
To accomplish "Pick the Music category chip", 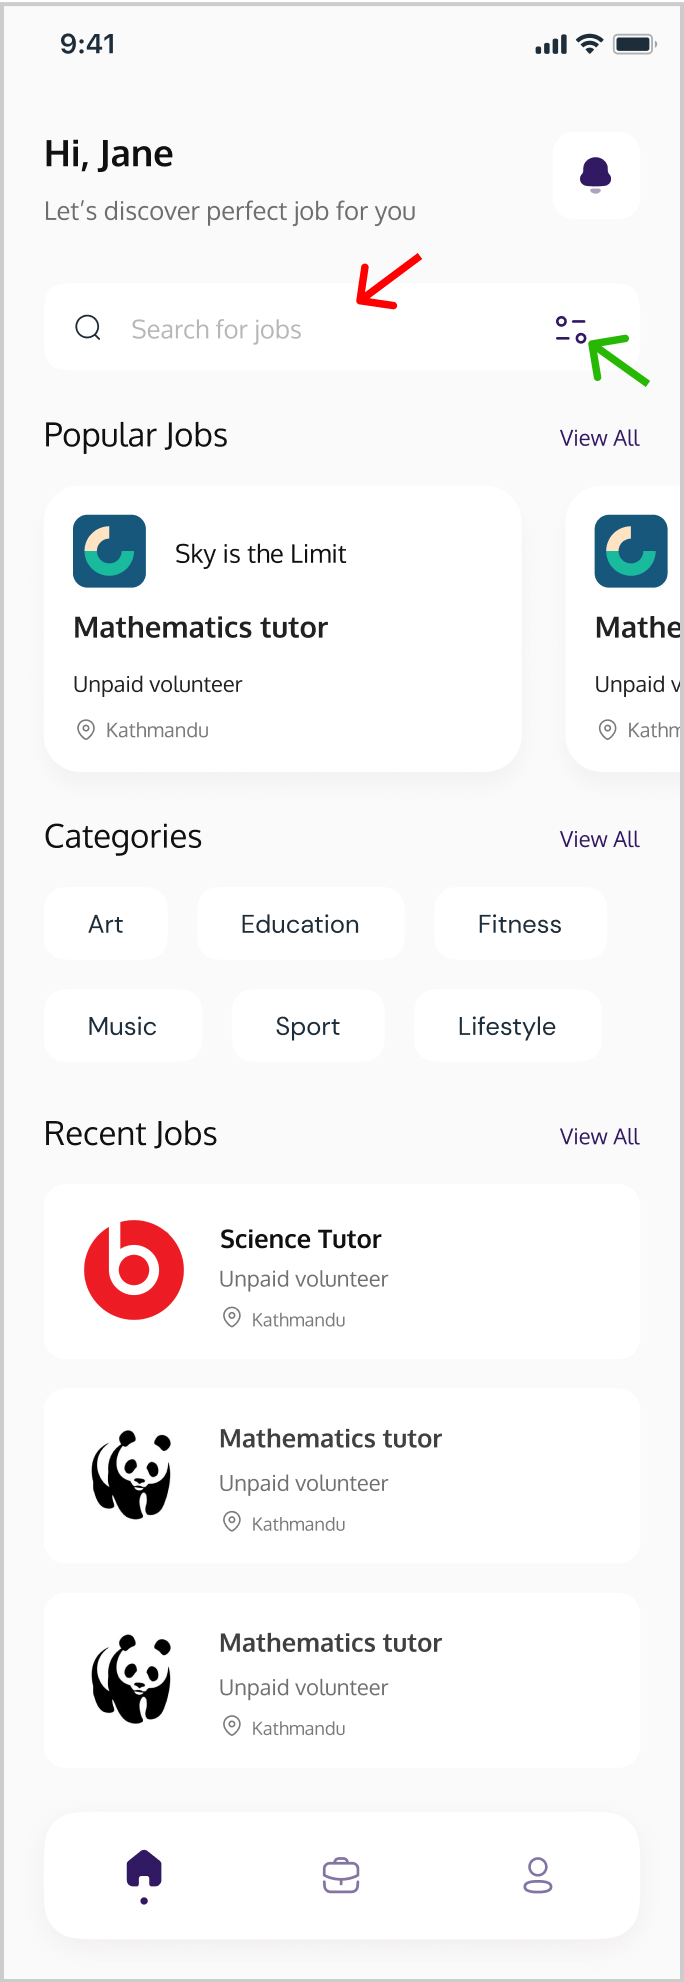I will (x=122, y=1026).
